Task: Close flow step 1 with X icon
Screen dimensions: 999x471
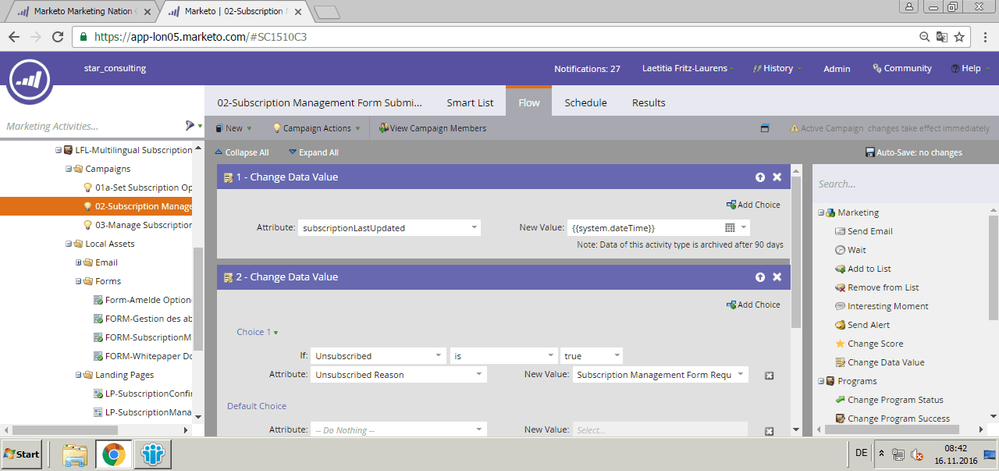Action: coord(777,177)
